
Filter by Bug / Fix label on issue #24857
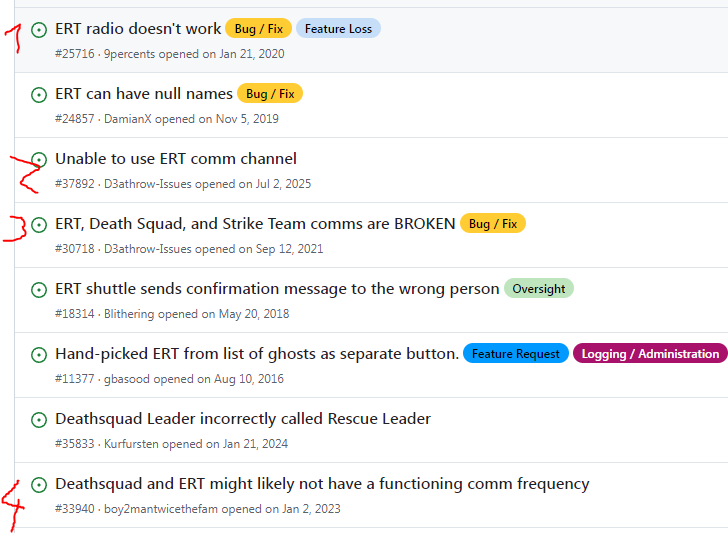click(270, 94)
